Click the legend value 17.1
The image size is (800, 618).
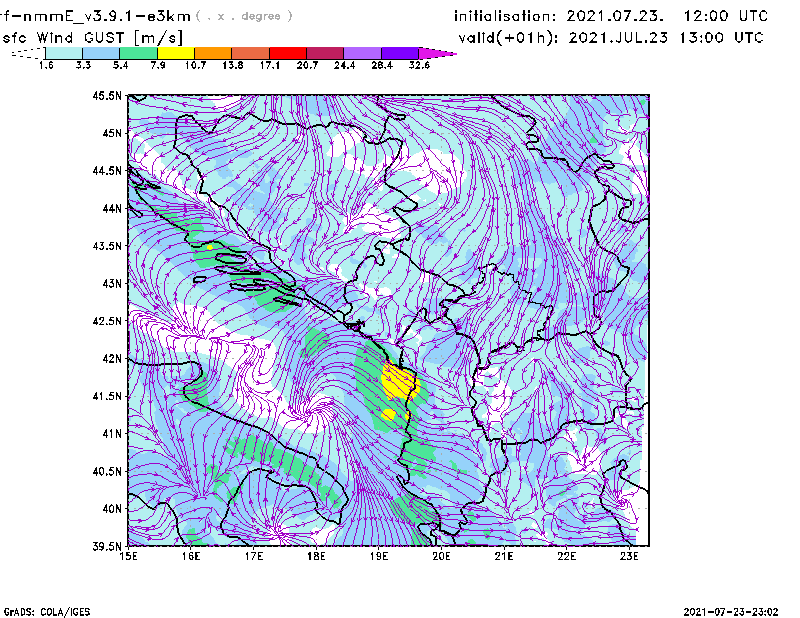(269, 65)
